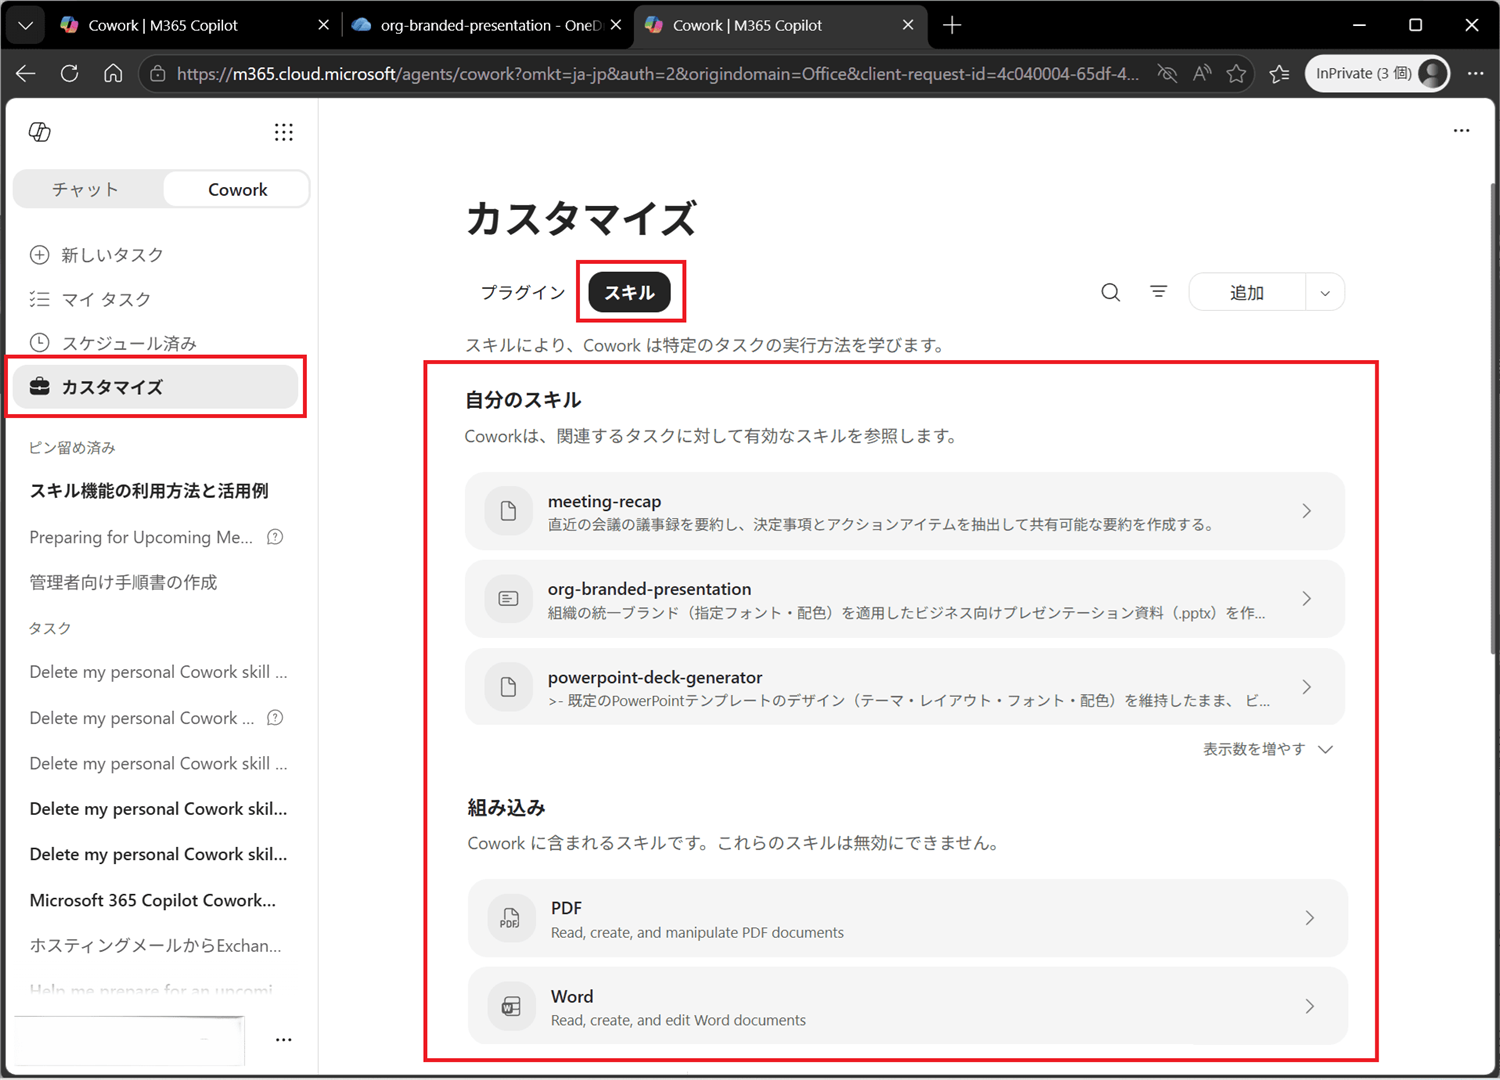Open the Preparing for Upcoming Me... task
The height and width of the screenshot is (1080, 1500).
pos(141,537)
